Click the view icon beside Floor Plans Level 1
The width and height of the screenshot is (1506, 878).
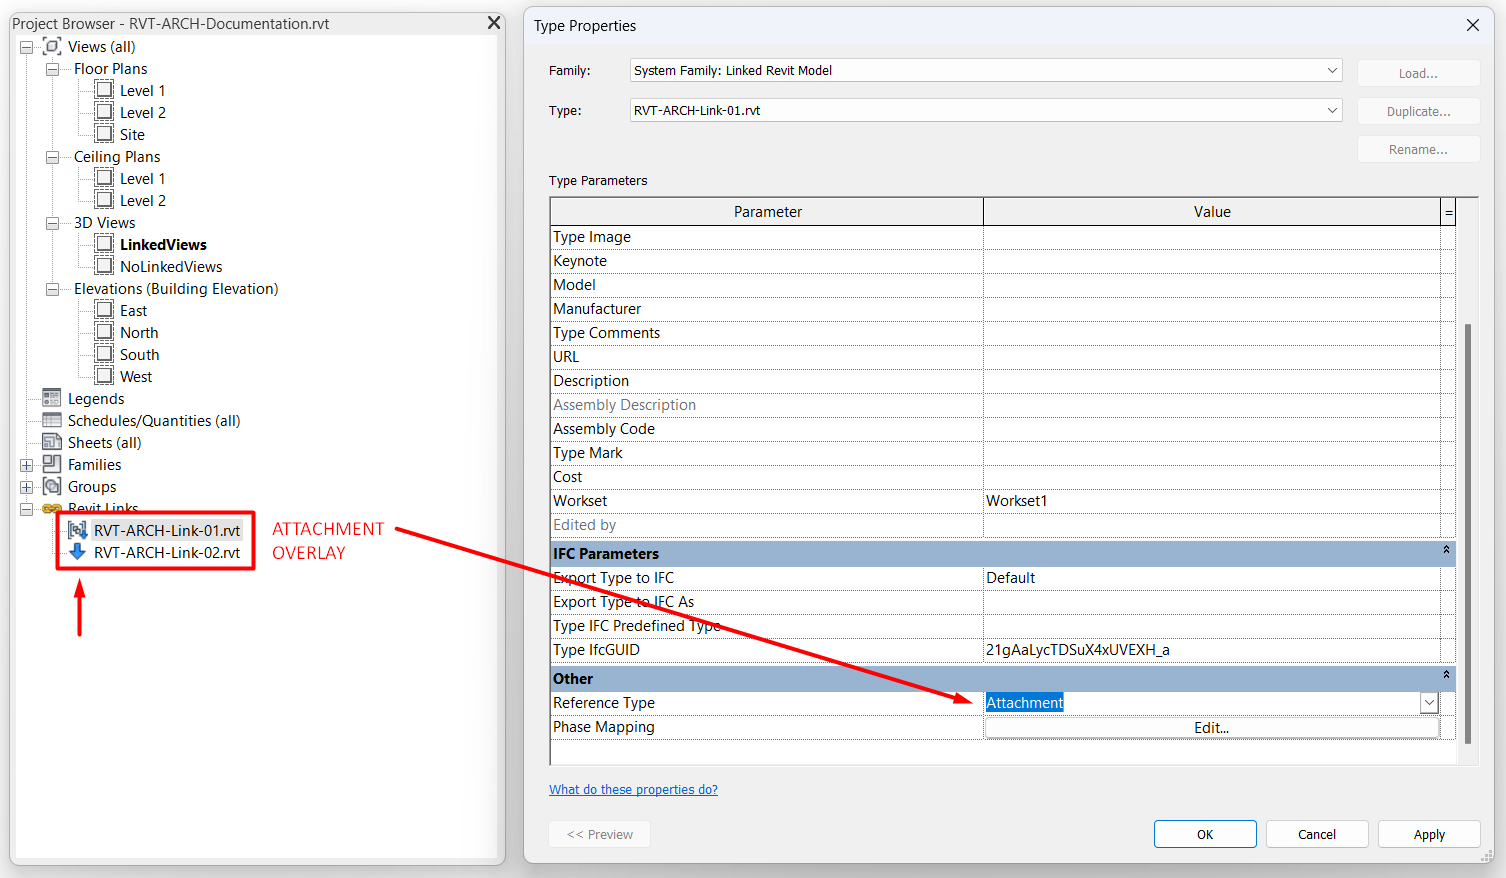click(x=104, y=89)
